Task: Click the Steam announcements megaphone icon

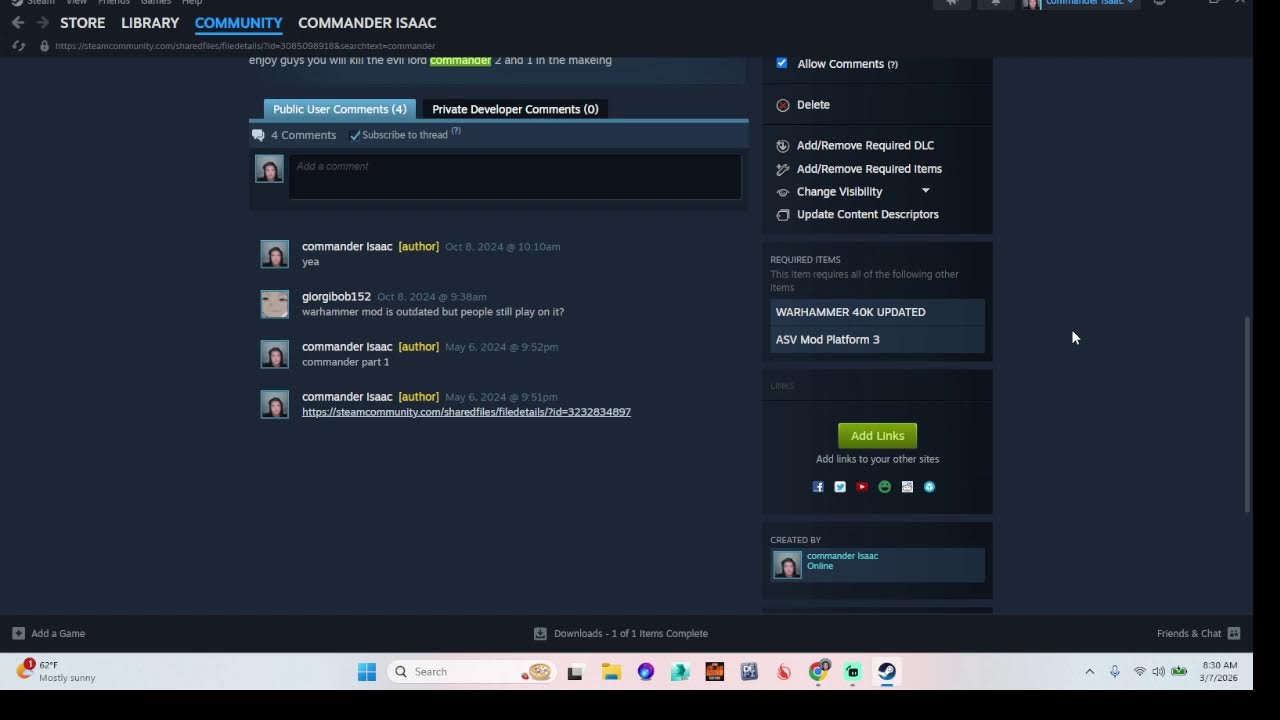Action: [x=951, y=3]
